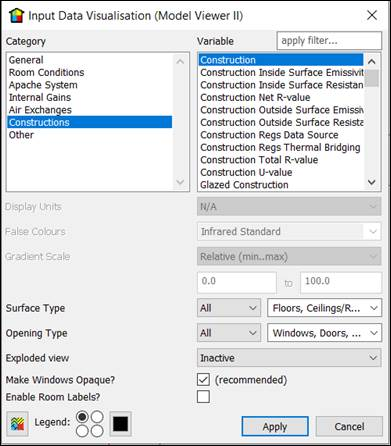Uncheck Make Windows Opaque checkbox
The width and height of the screenshot is (391, 446).
click(x=203, y=380)
